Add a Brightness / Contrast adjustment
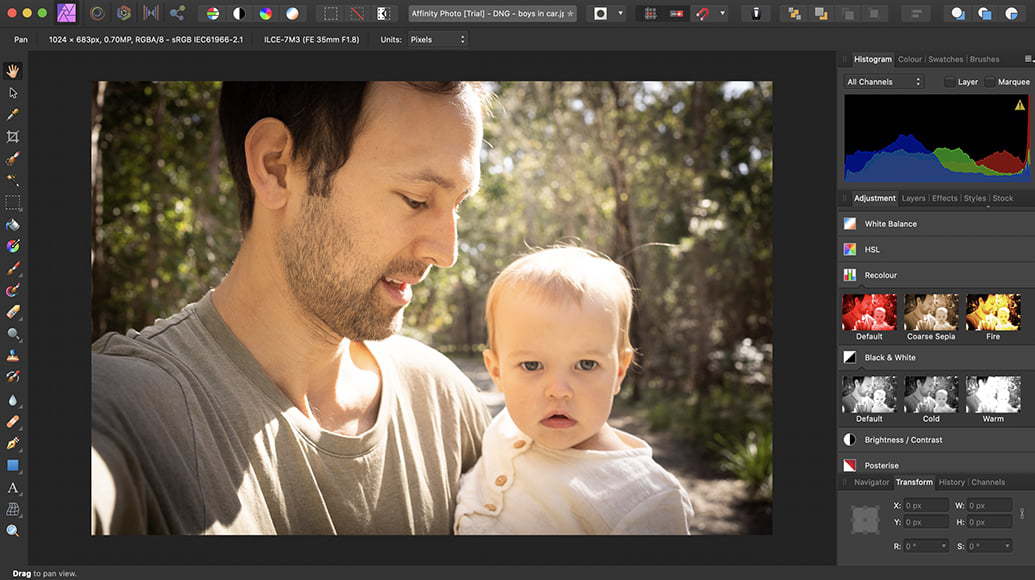Screen dimensions: 1035x580 [x=903, y=440]
